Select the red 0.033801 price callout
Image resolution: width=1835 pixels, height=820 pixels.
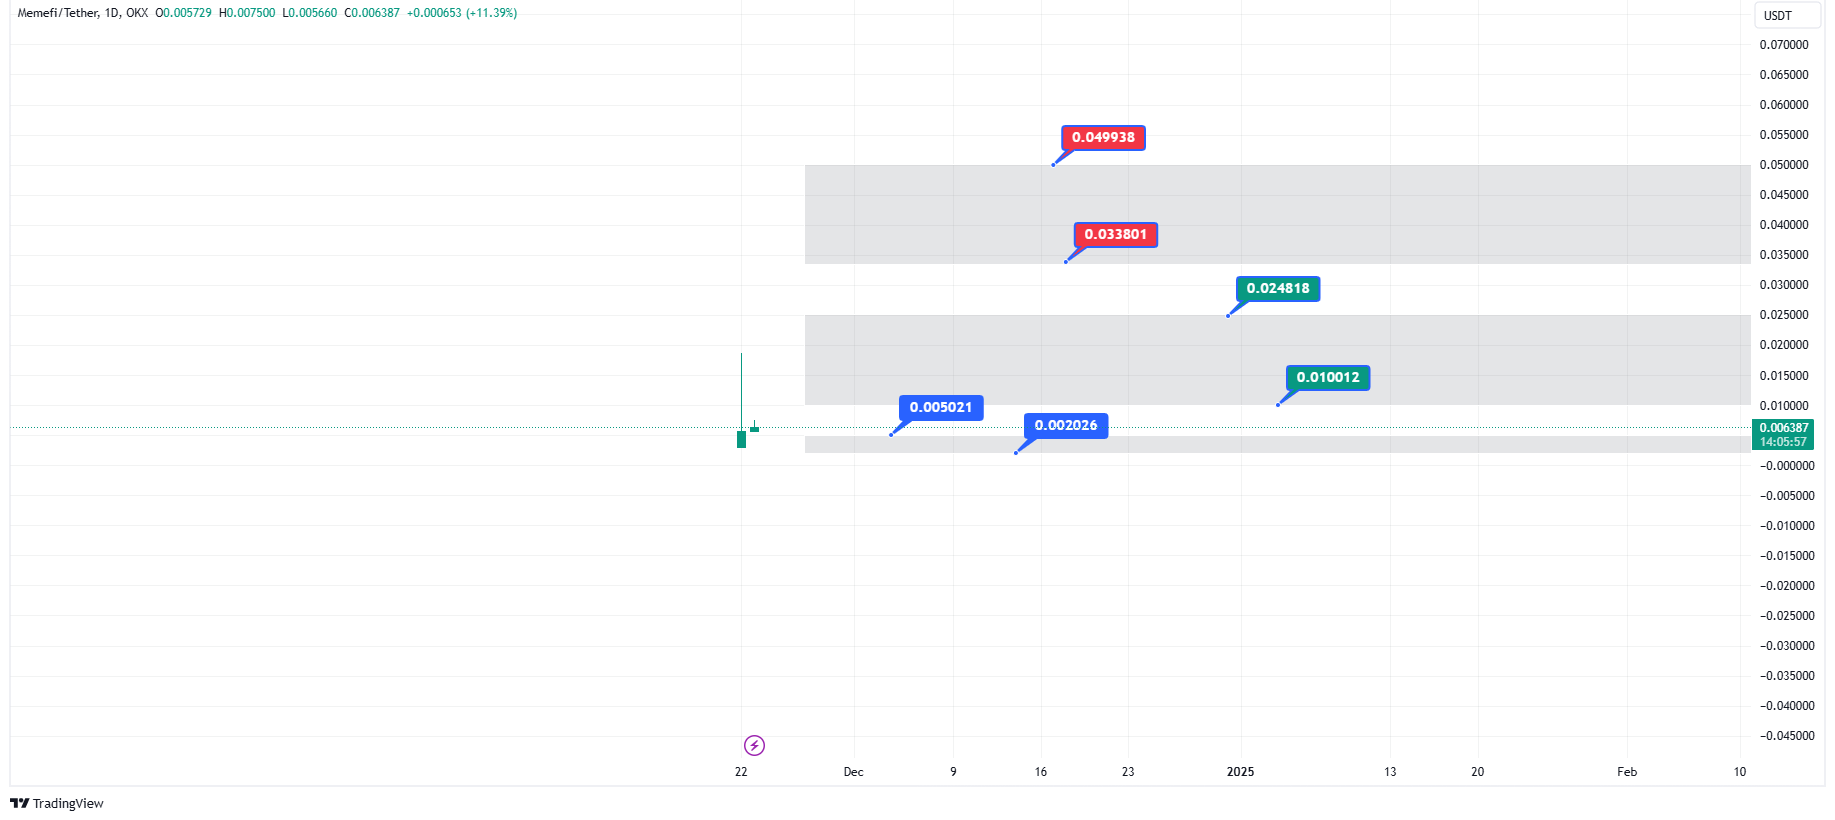coord(1115,235)
